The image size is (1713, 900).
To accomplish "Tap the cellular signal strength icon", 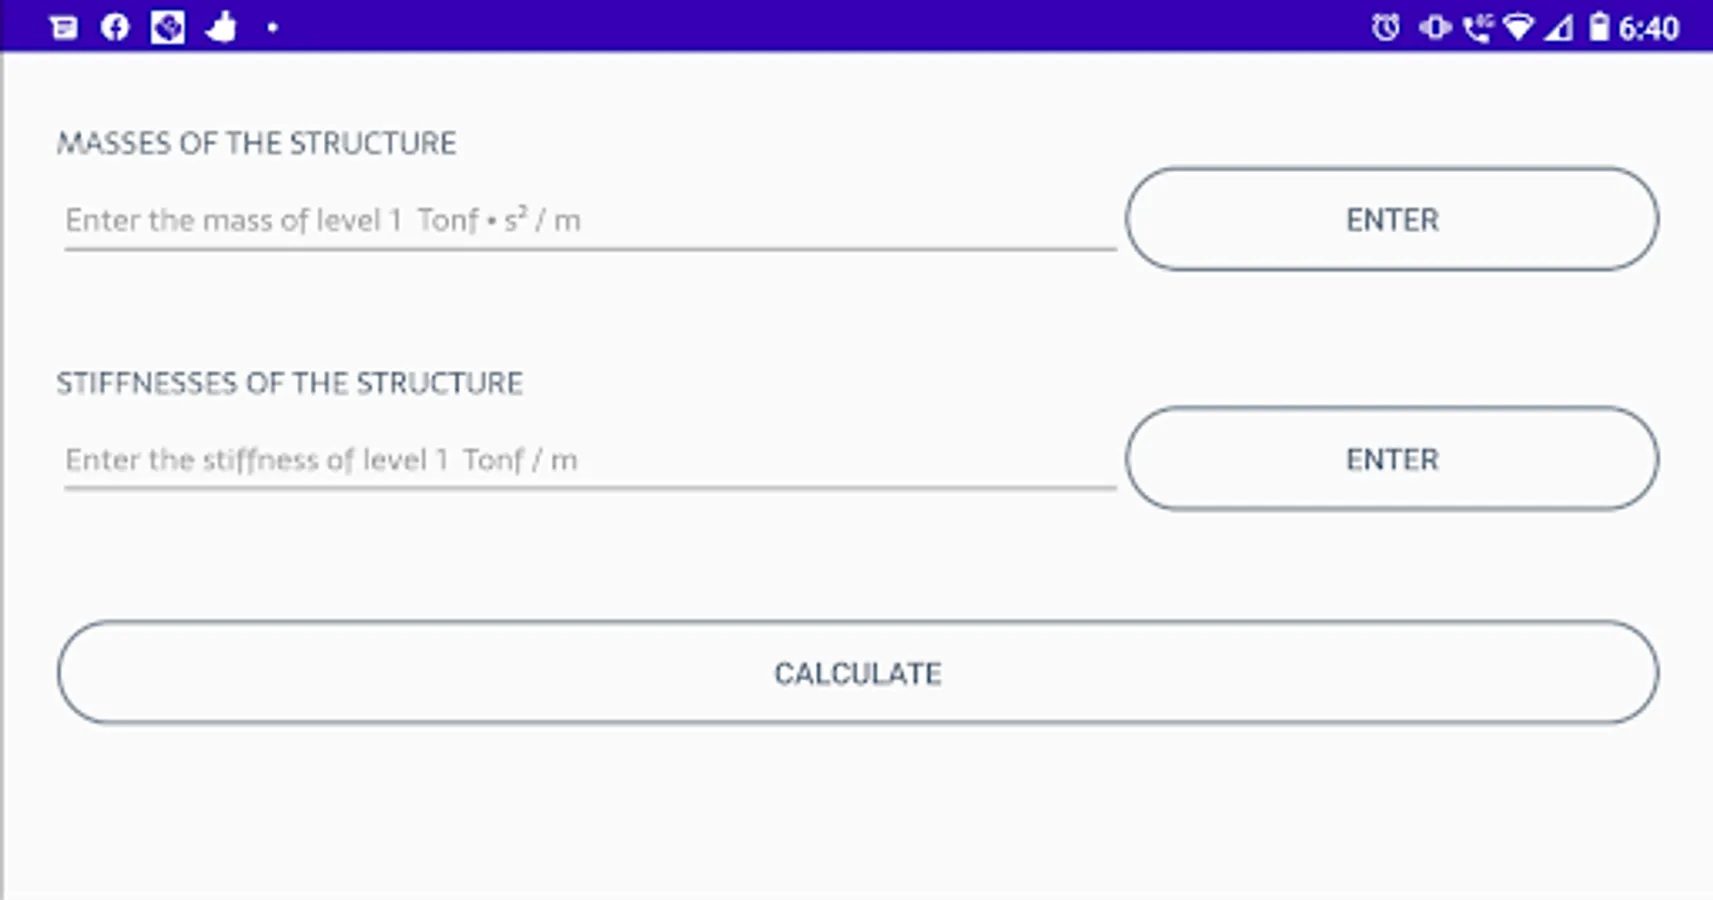I will [x=1558, y=27].
